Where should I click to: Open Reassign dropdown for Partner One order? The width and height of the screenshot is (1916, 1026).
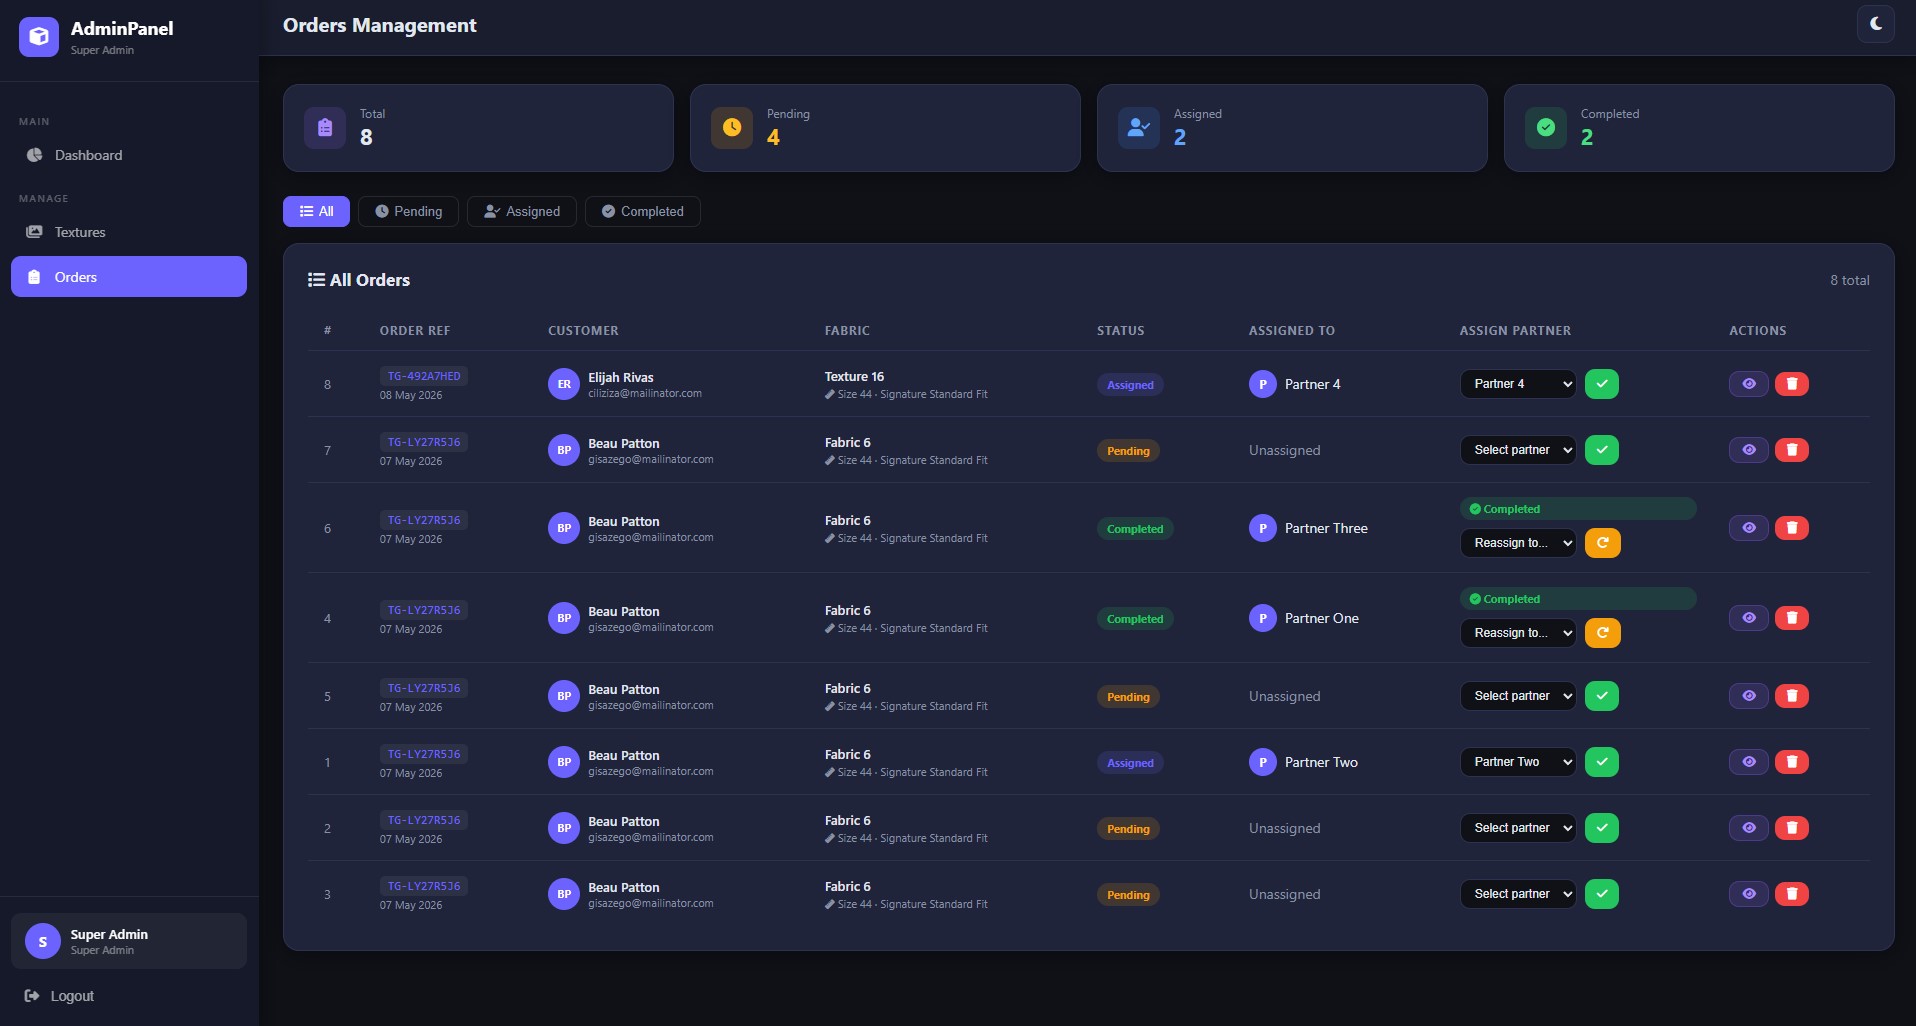(1518, 633)
